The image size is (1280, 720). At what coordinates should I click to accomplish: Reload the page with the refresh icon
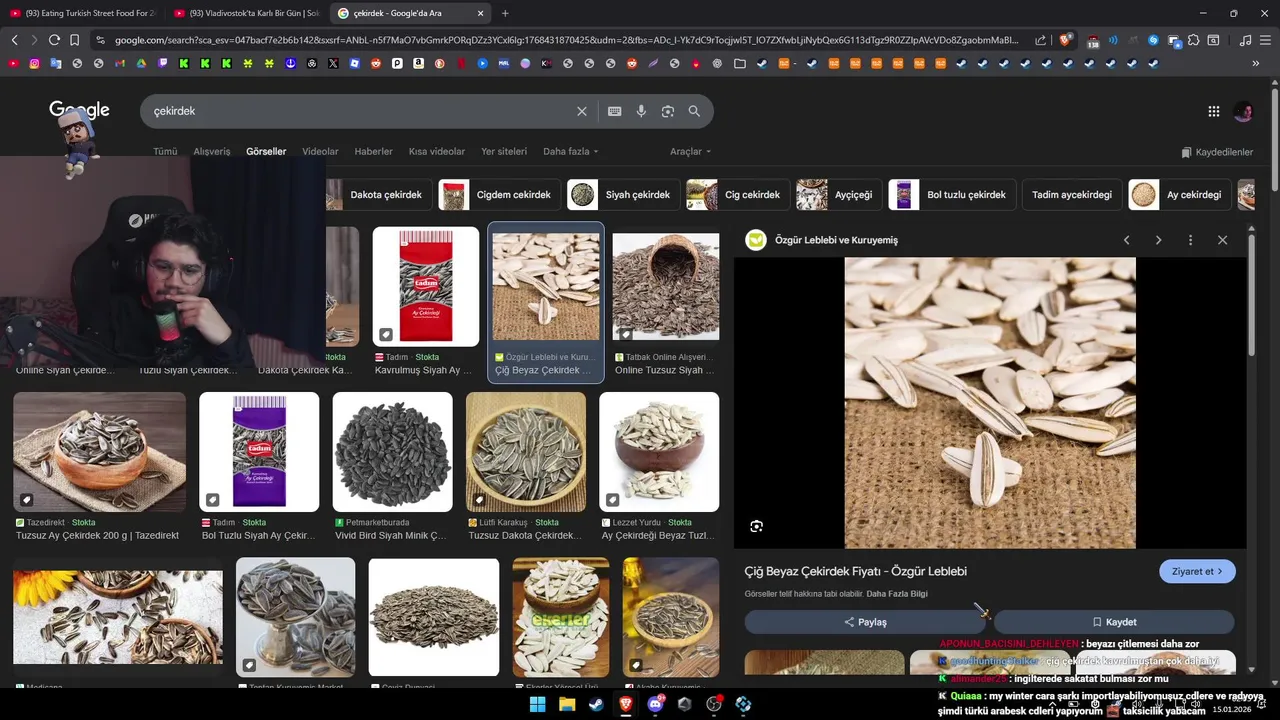click(x=54, y=40)
